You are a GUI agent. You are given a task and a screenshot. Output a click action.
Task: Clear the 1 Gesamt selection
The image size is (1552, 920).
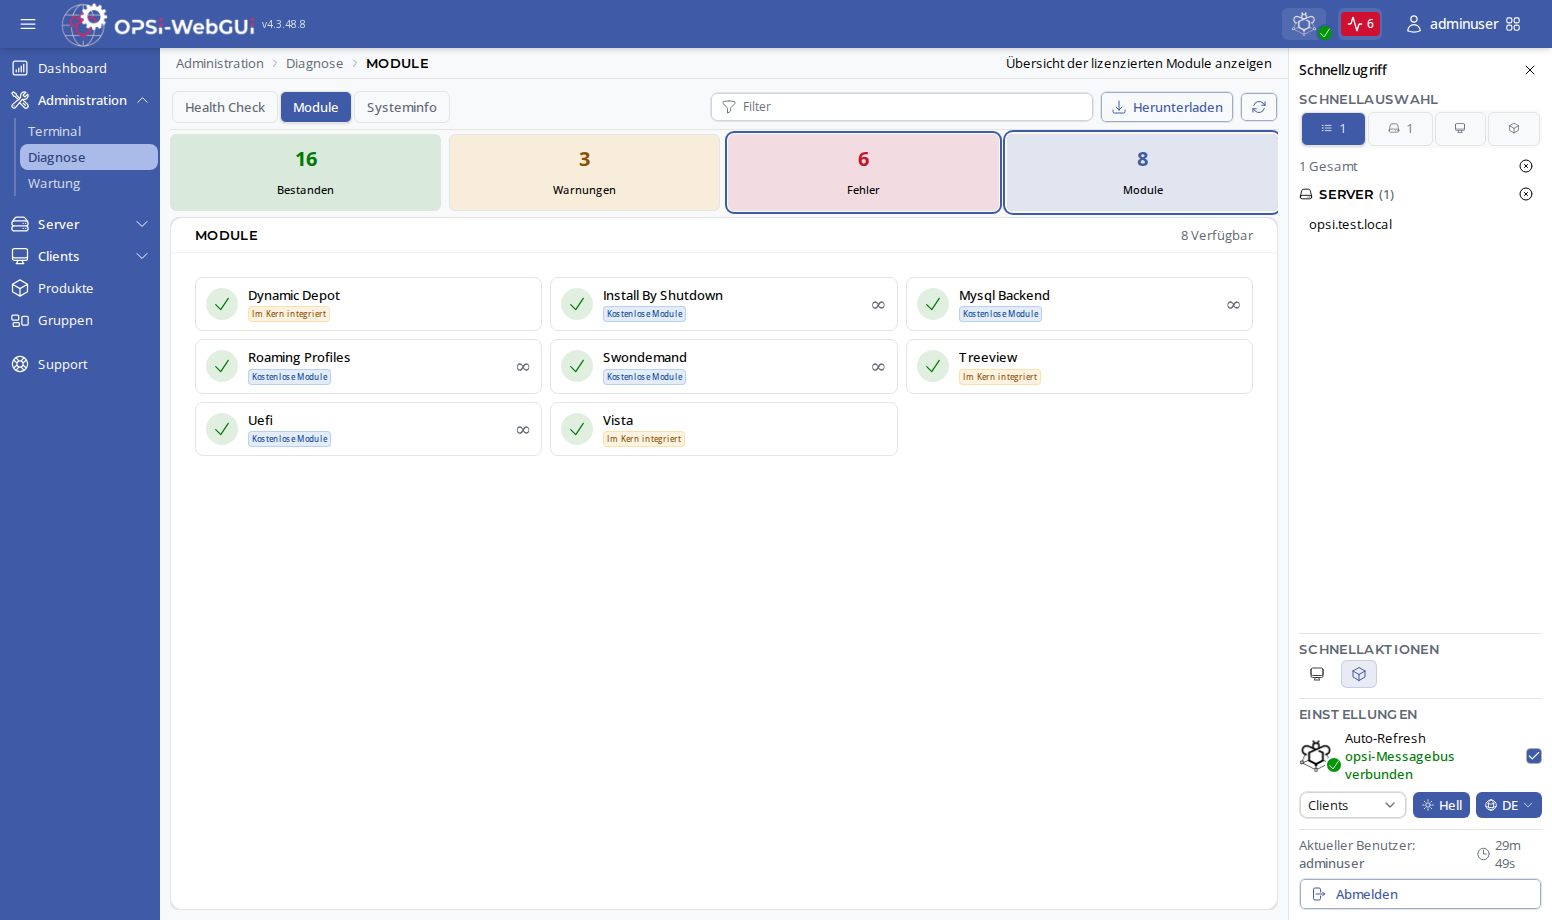click(1526, 166)
